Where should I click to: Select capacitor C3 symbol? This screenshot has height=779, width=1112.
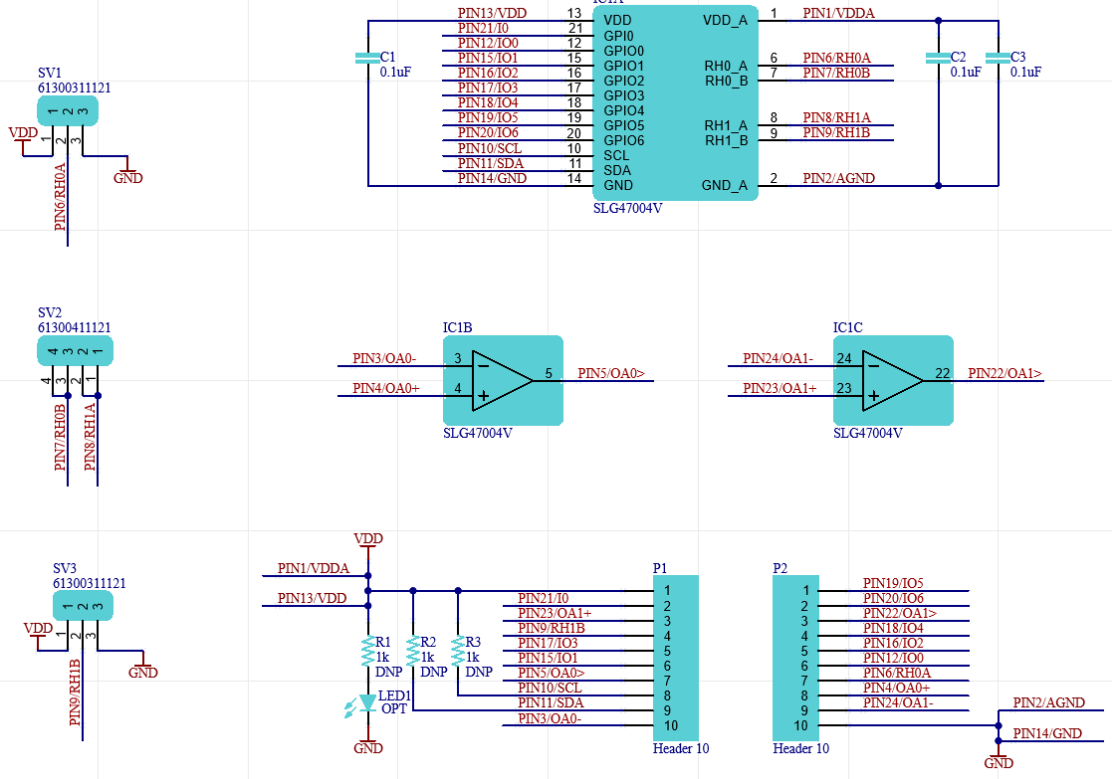[x=998, y=60]
